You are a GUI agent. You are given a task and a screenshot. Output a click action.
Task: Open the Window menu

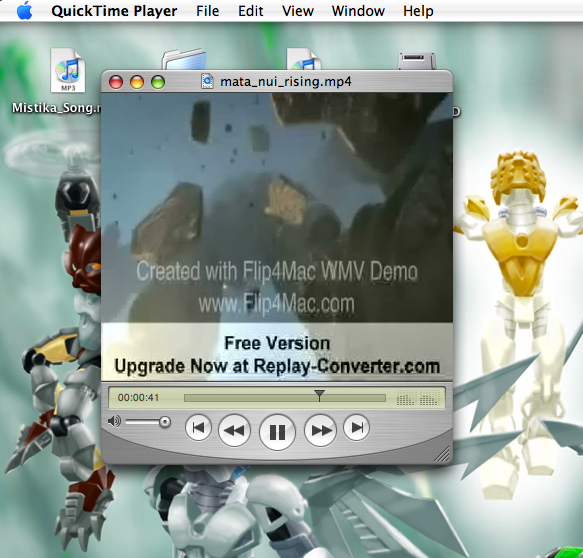coord(358,11)
